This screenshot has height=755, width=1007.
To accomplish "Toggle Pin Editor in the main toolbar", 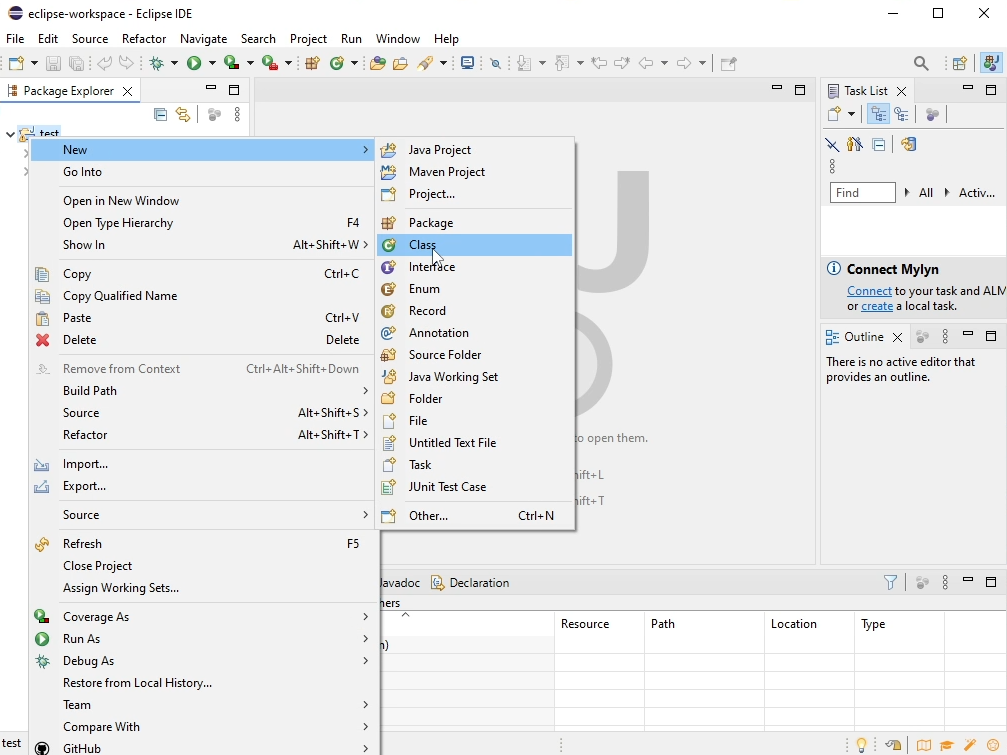I will coord(728,63).
